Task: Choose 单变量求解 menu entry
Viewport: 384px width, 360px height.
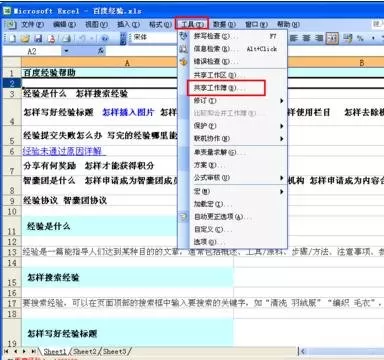Action: tap(232, 152)
